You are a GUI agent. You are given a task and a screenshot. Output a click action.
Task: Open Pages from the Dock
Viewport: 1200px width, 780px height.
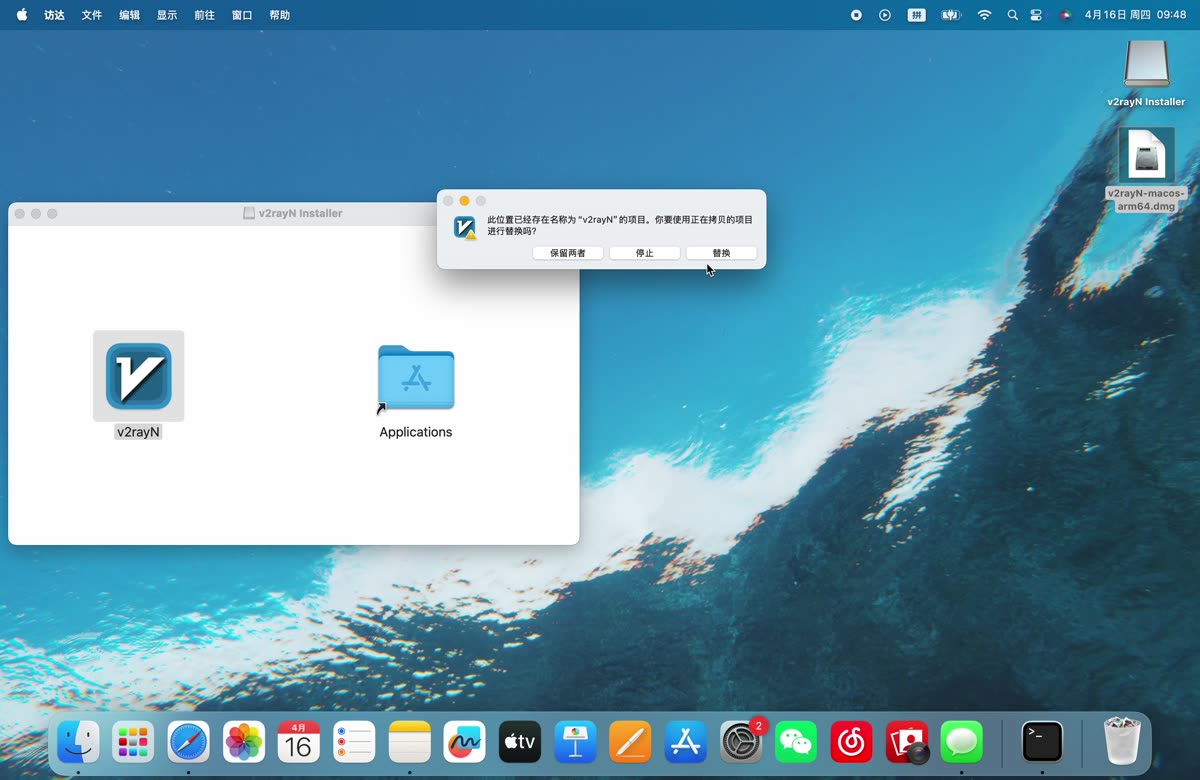630,742
